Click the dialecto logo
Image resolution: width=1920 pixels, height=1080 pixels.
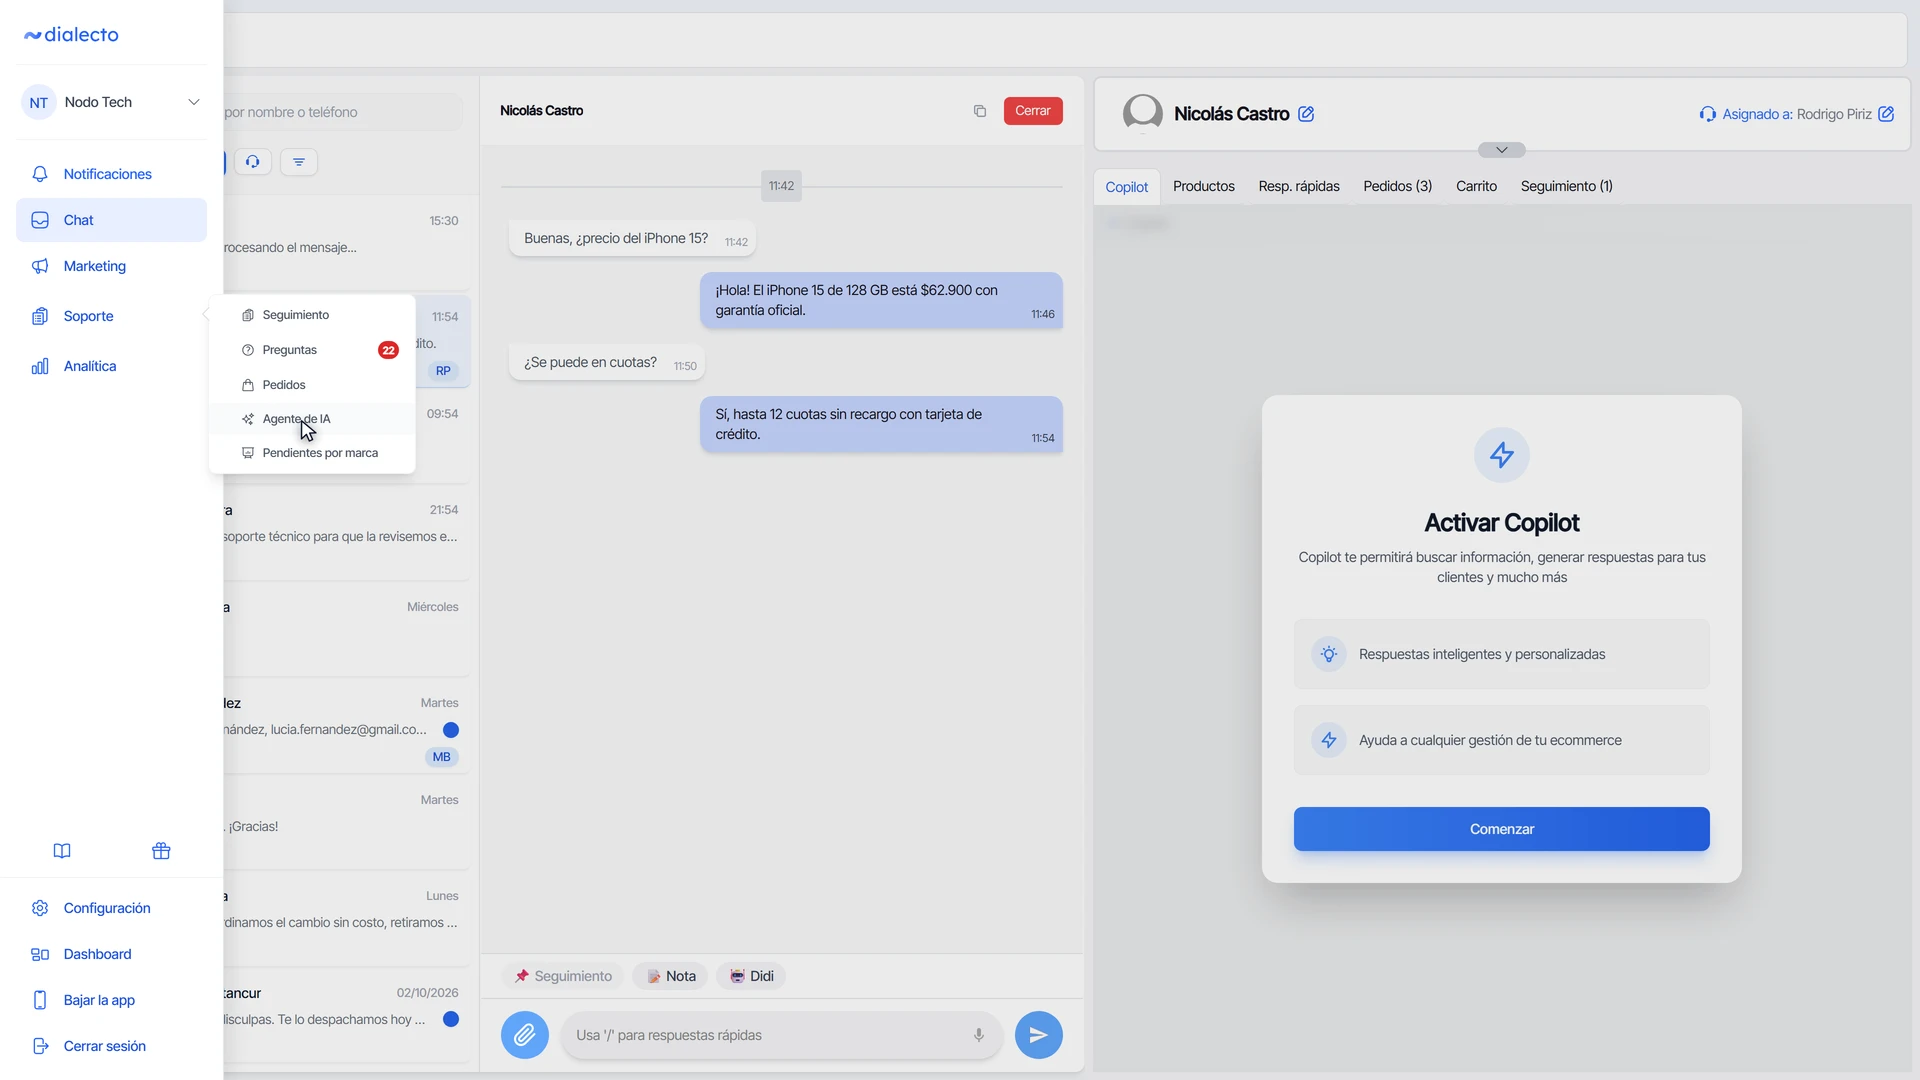[x=71, y=35]
